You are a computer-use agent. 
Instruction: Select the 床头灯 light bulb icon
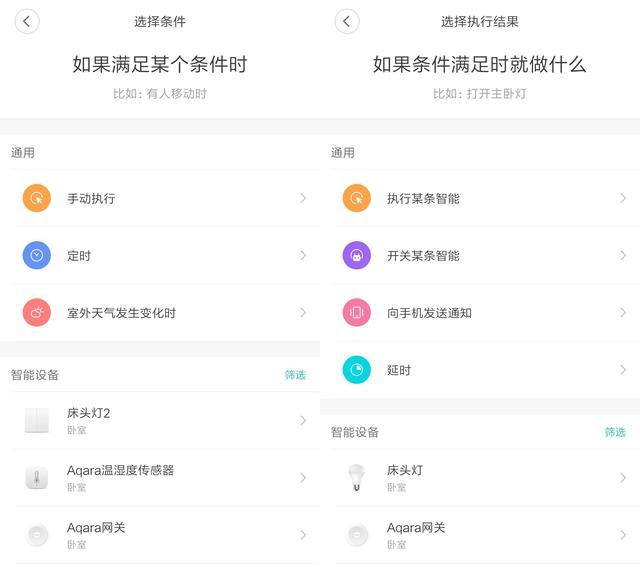point(357,477)
